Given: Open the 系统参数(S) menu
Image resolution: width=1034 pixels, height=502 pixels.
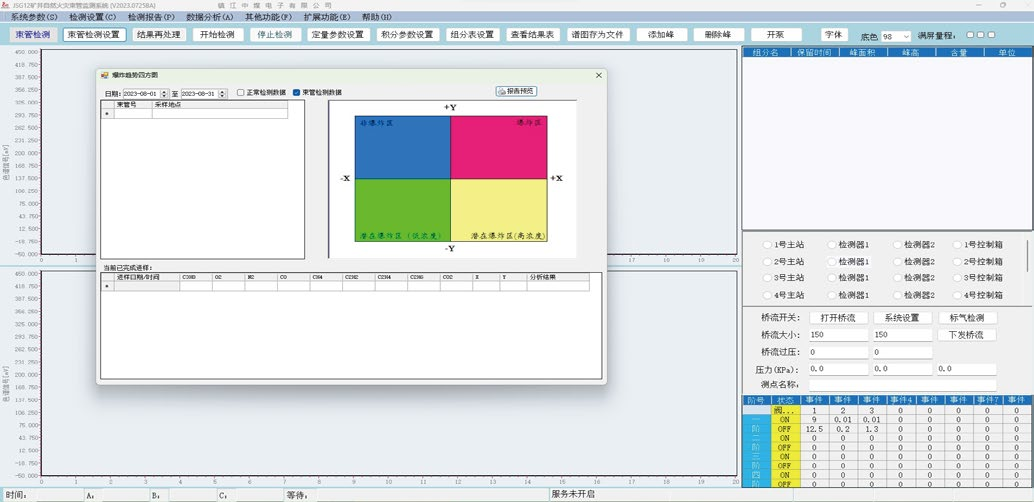Looking at the screenshot, I should point(34,17).
